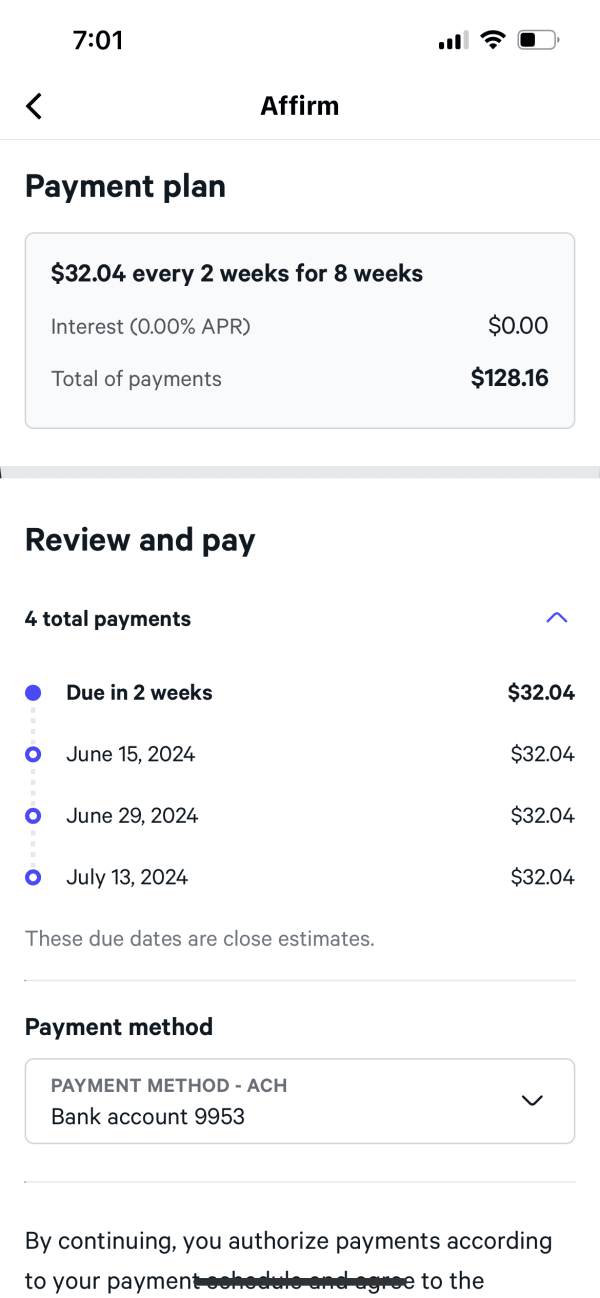Go back using the top-left arrow
This screenshot has height=1298, width=600.
pyautogui.click(x=34, y=106)
